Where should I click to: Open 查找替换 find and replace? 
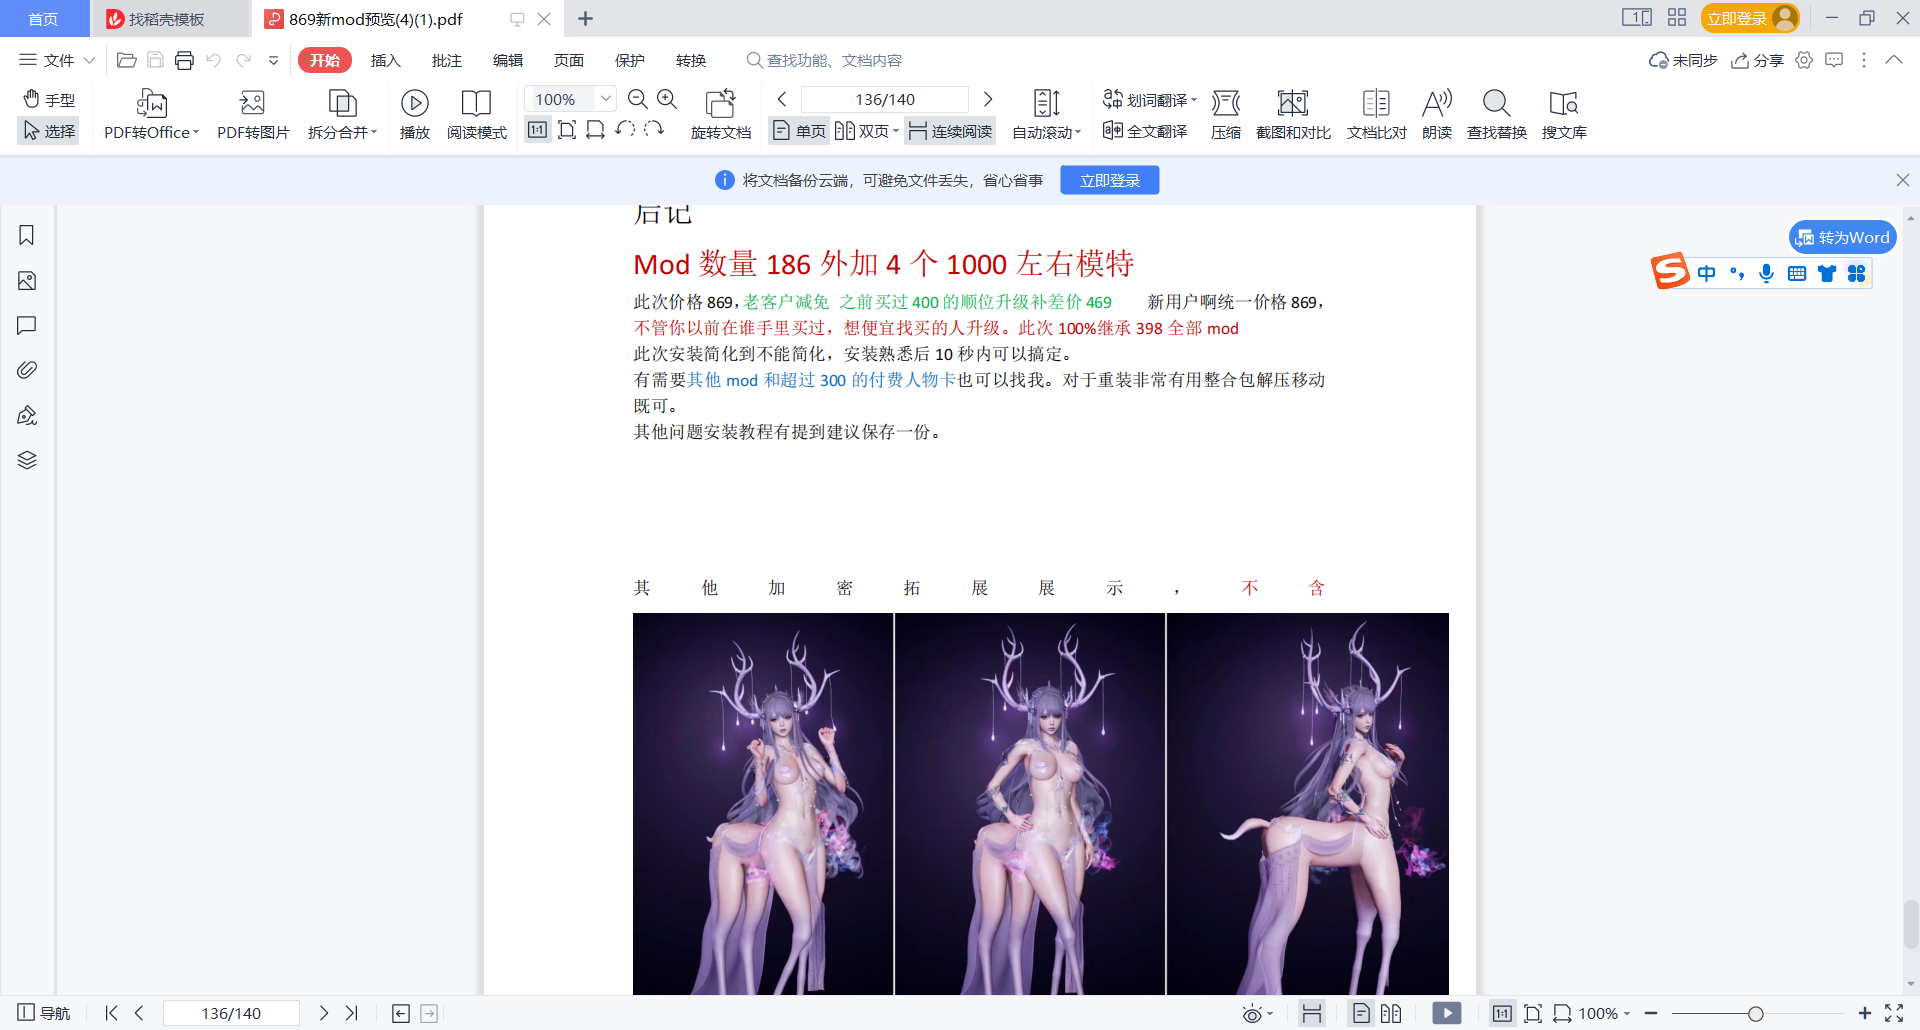pyautogui.click(x=1496, y=115)
